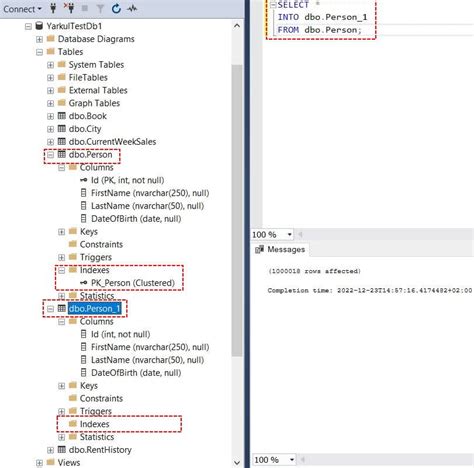
Task: Collapse the Indexes folder under dbo.Person
Action: (61, 271)
